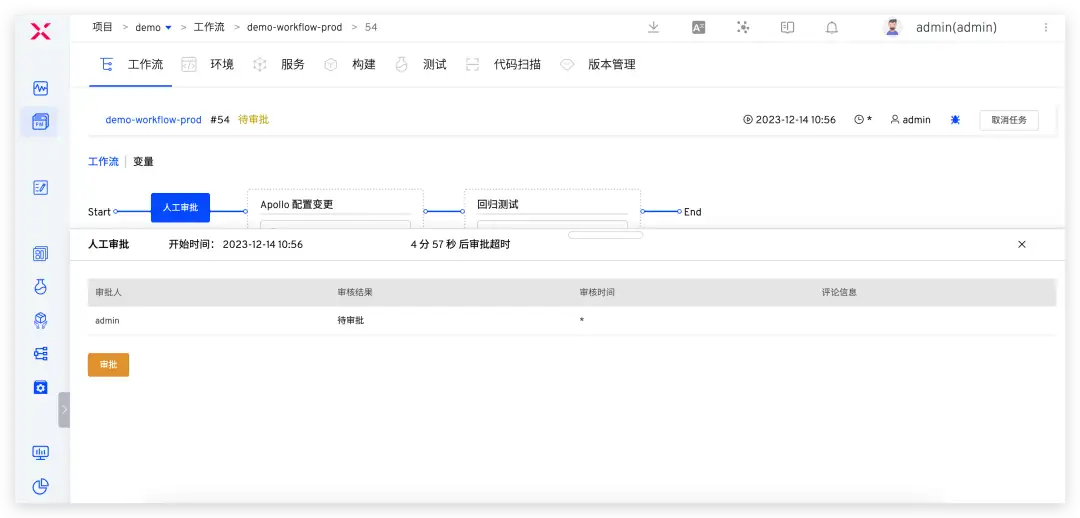Open the blue settings gear sidebar icon
The width and height of the screenshot is (1080, 518).
tap(41, 387)
